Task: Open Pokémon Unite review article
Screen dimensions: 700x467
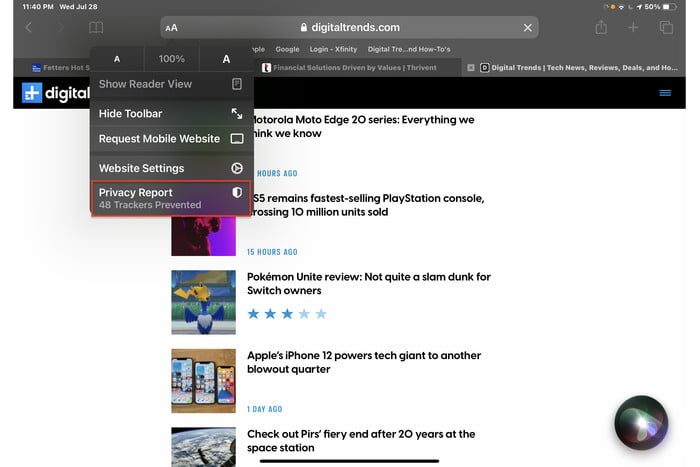Action: [x=368, y=284]
